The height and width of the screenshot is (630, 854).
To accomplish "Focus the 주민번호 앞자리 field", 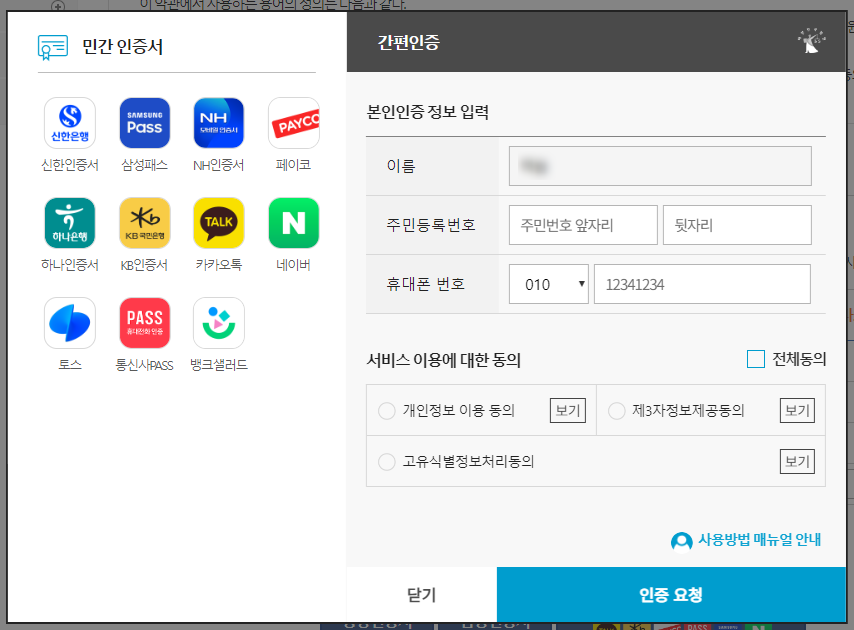I will (x=583, y=225).
